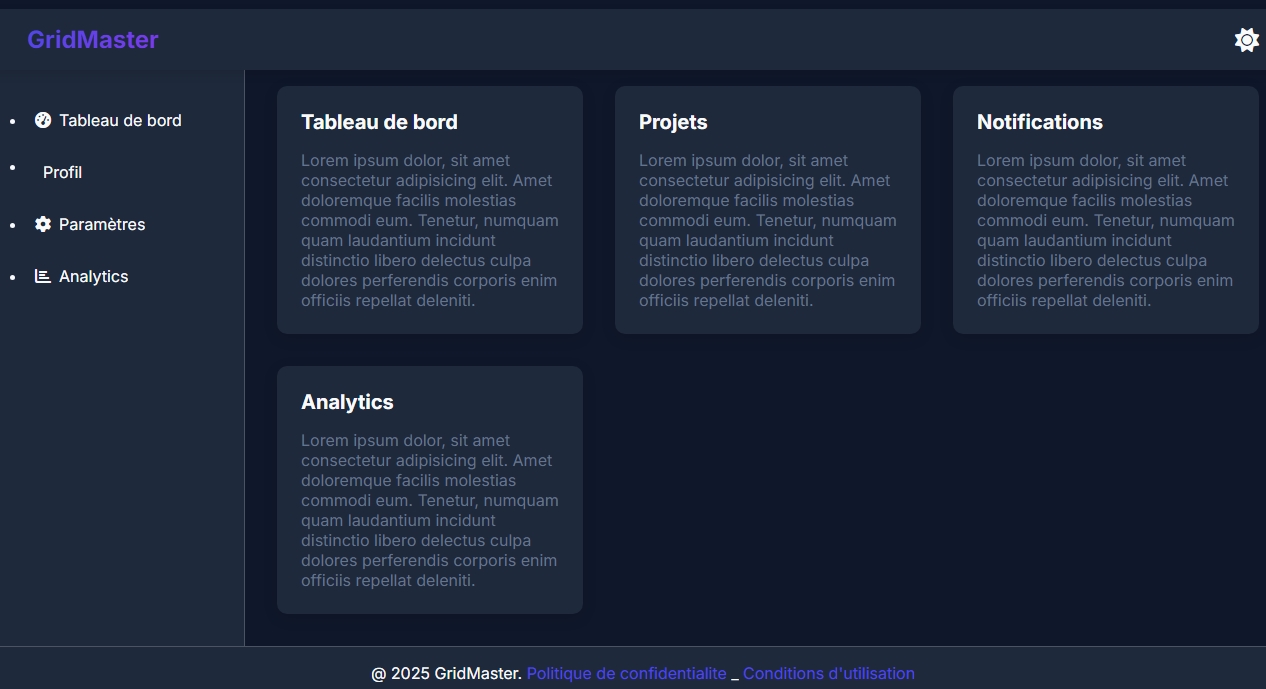Click the Projets card

[768, 210]
